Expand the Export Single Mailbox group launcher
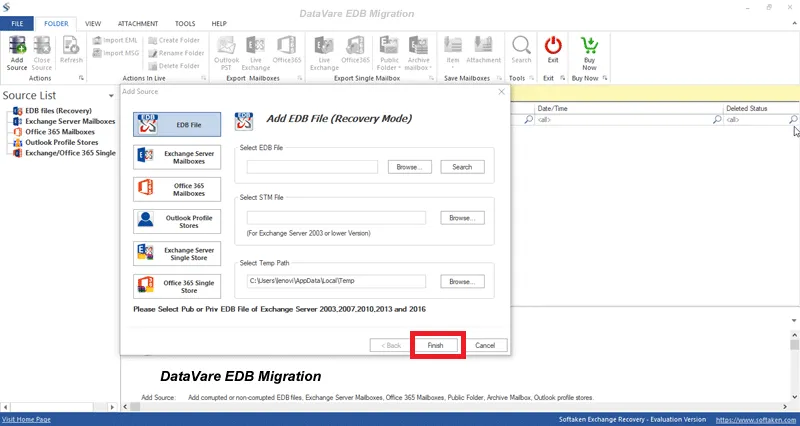The image size is (800, 426). tap(431, 78)
